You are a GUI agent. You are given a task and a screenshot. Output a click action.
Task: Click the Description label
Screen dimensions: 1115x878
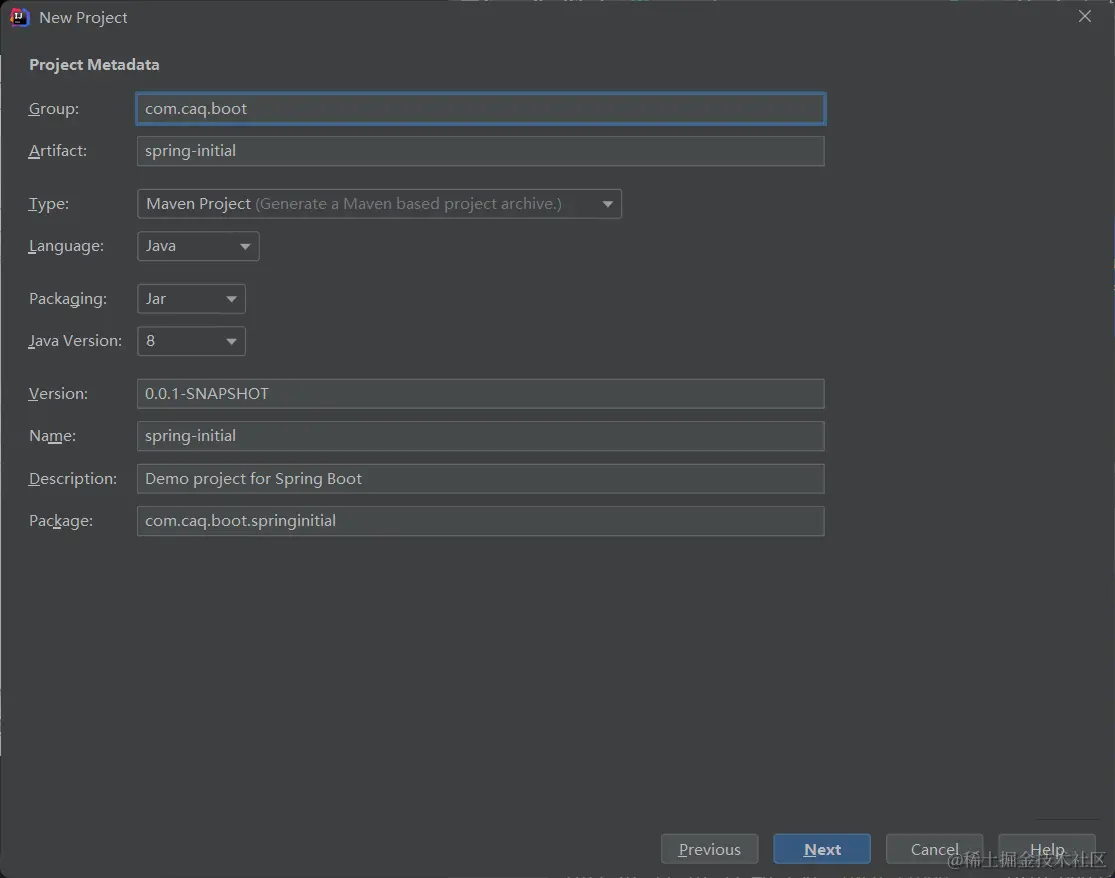click(x=73, y=478)
